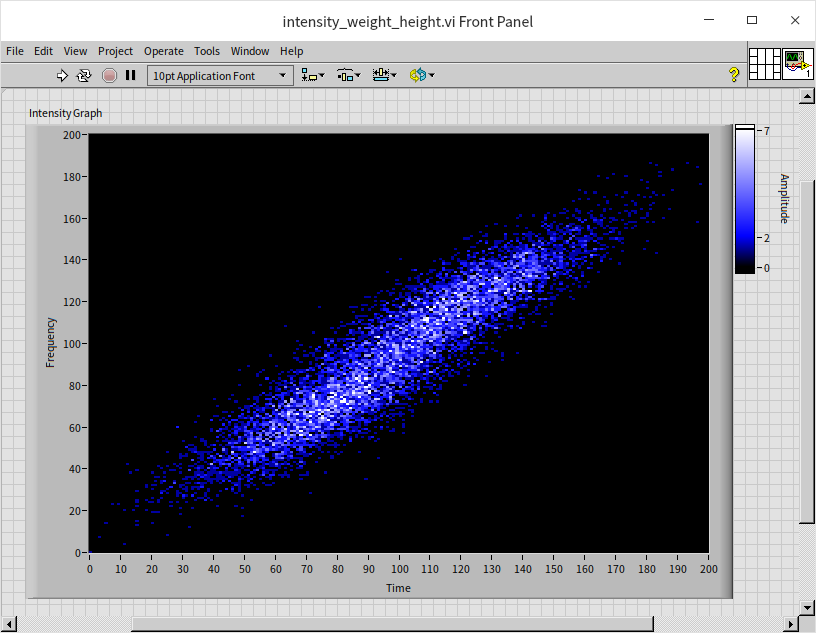This screenshot has height=633, width=816.
Task: Click the Amplitude color ramp scale
Action: pyautogui.click(x=745, y=200)
